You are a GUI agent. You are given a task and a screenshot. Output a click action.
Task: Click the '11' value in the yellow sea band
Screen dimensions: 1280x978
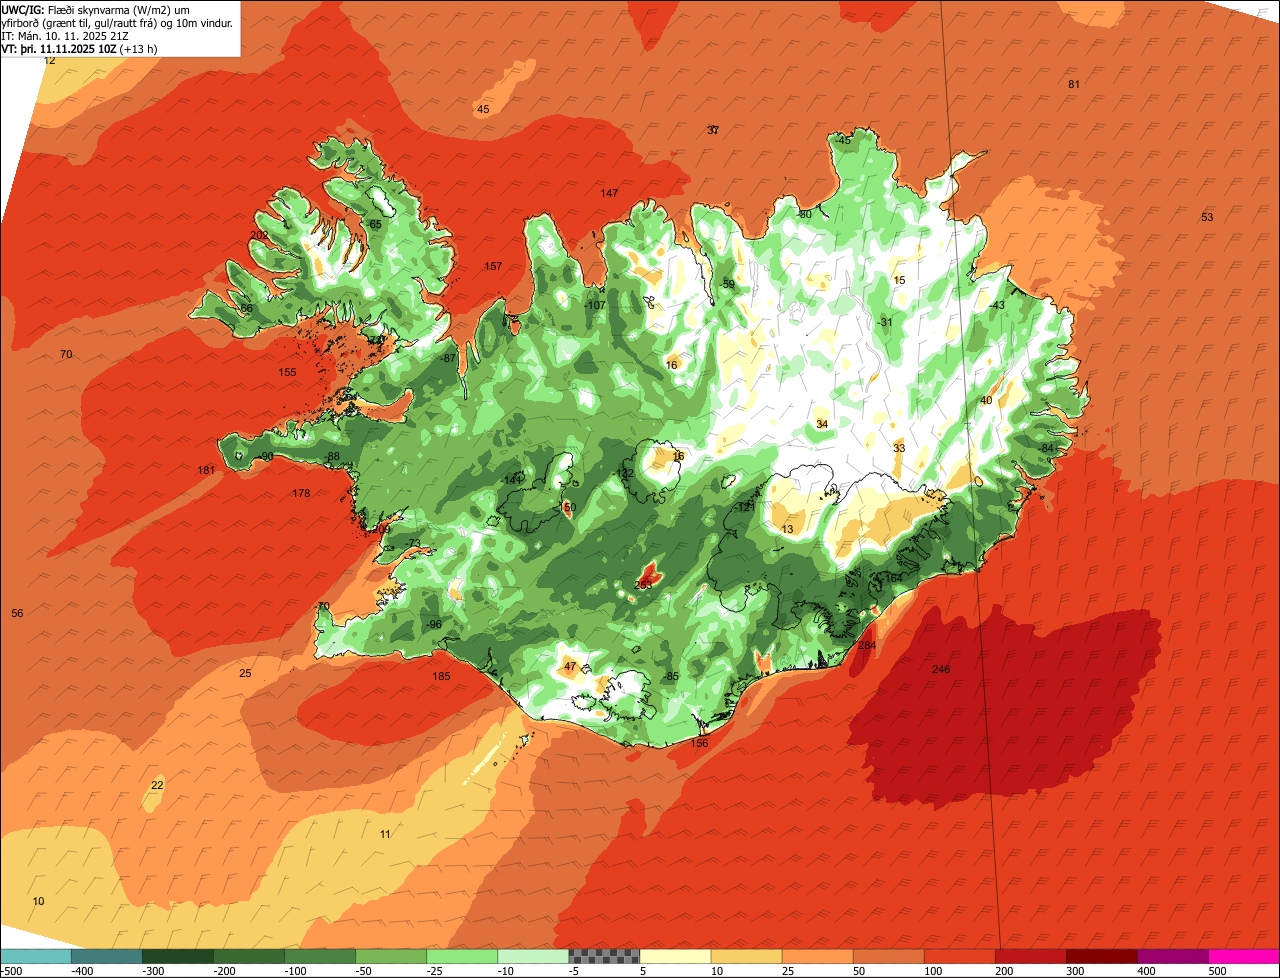(x=385, y=834)
